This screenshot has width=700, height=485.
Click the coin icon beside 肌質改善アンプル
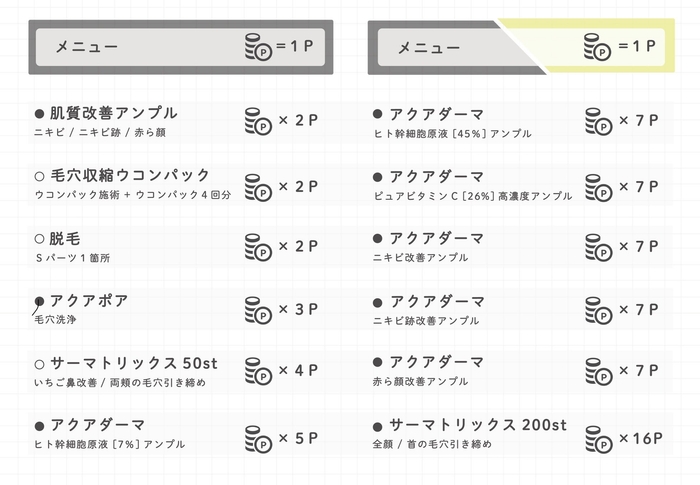click(x=258, y=123)
